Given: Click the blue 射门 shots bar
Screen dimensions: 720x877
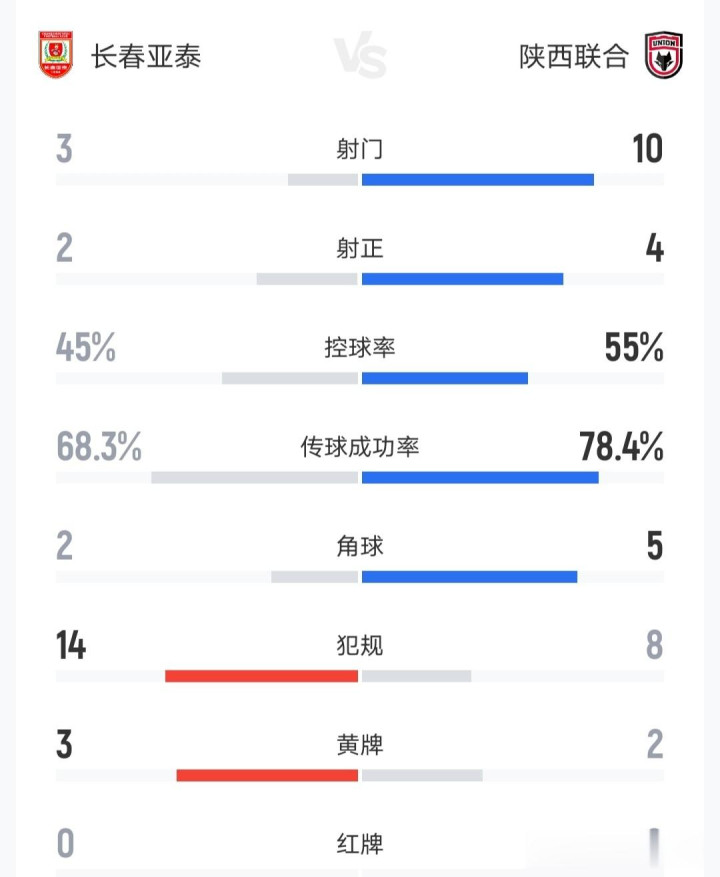Looking at the screenshot, I should pos(477,180).
